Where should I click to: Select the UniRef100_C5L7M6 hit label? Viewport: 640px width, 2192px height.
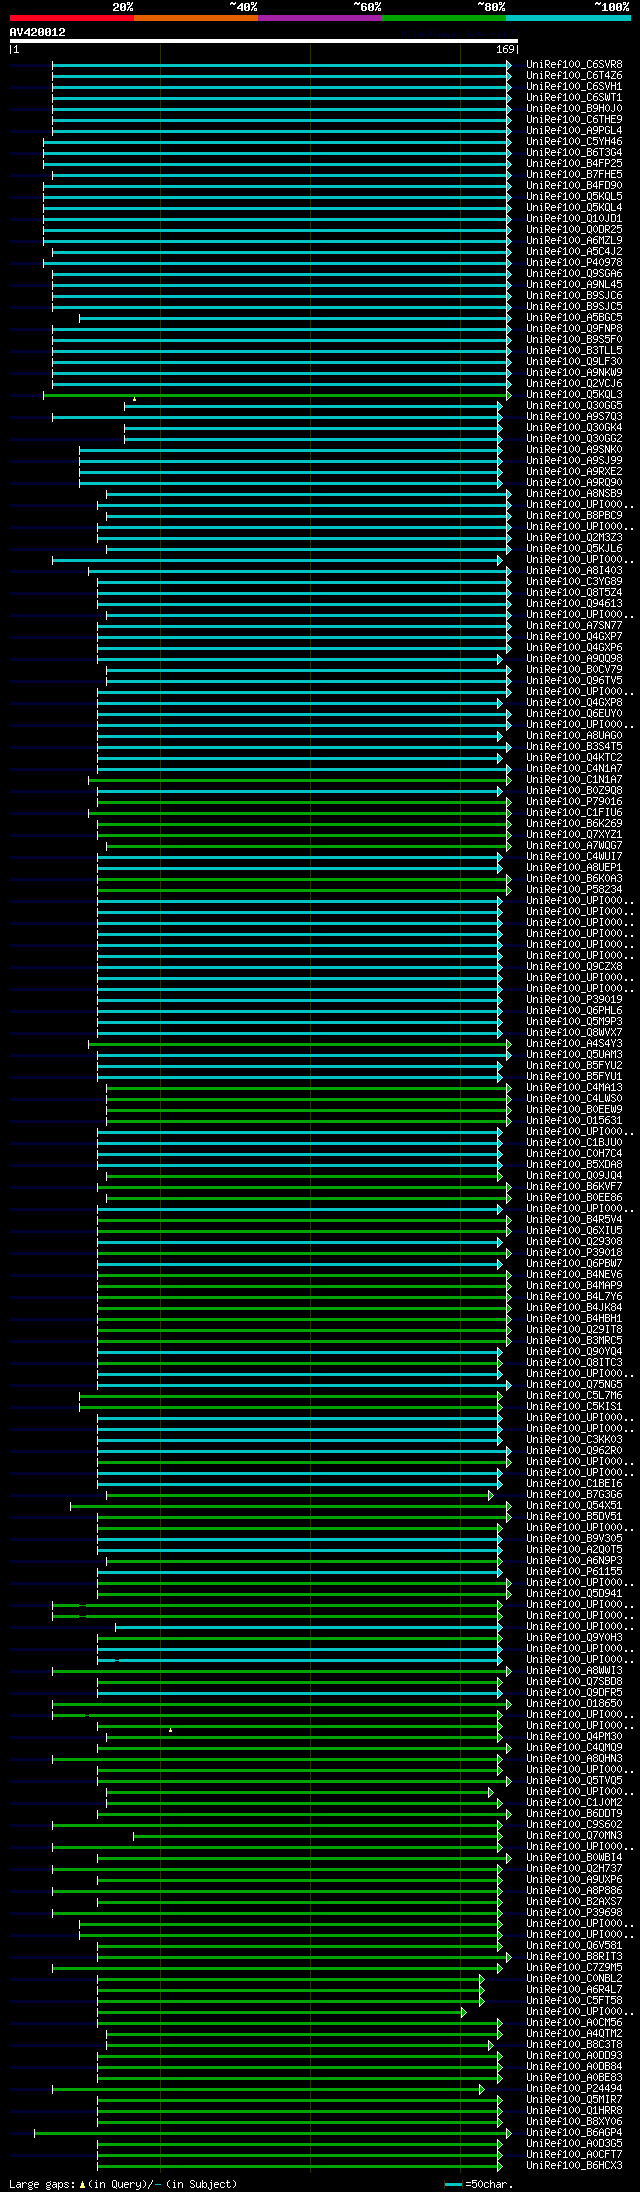coord(574,1396)
